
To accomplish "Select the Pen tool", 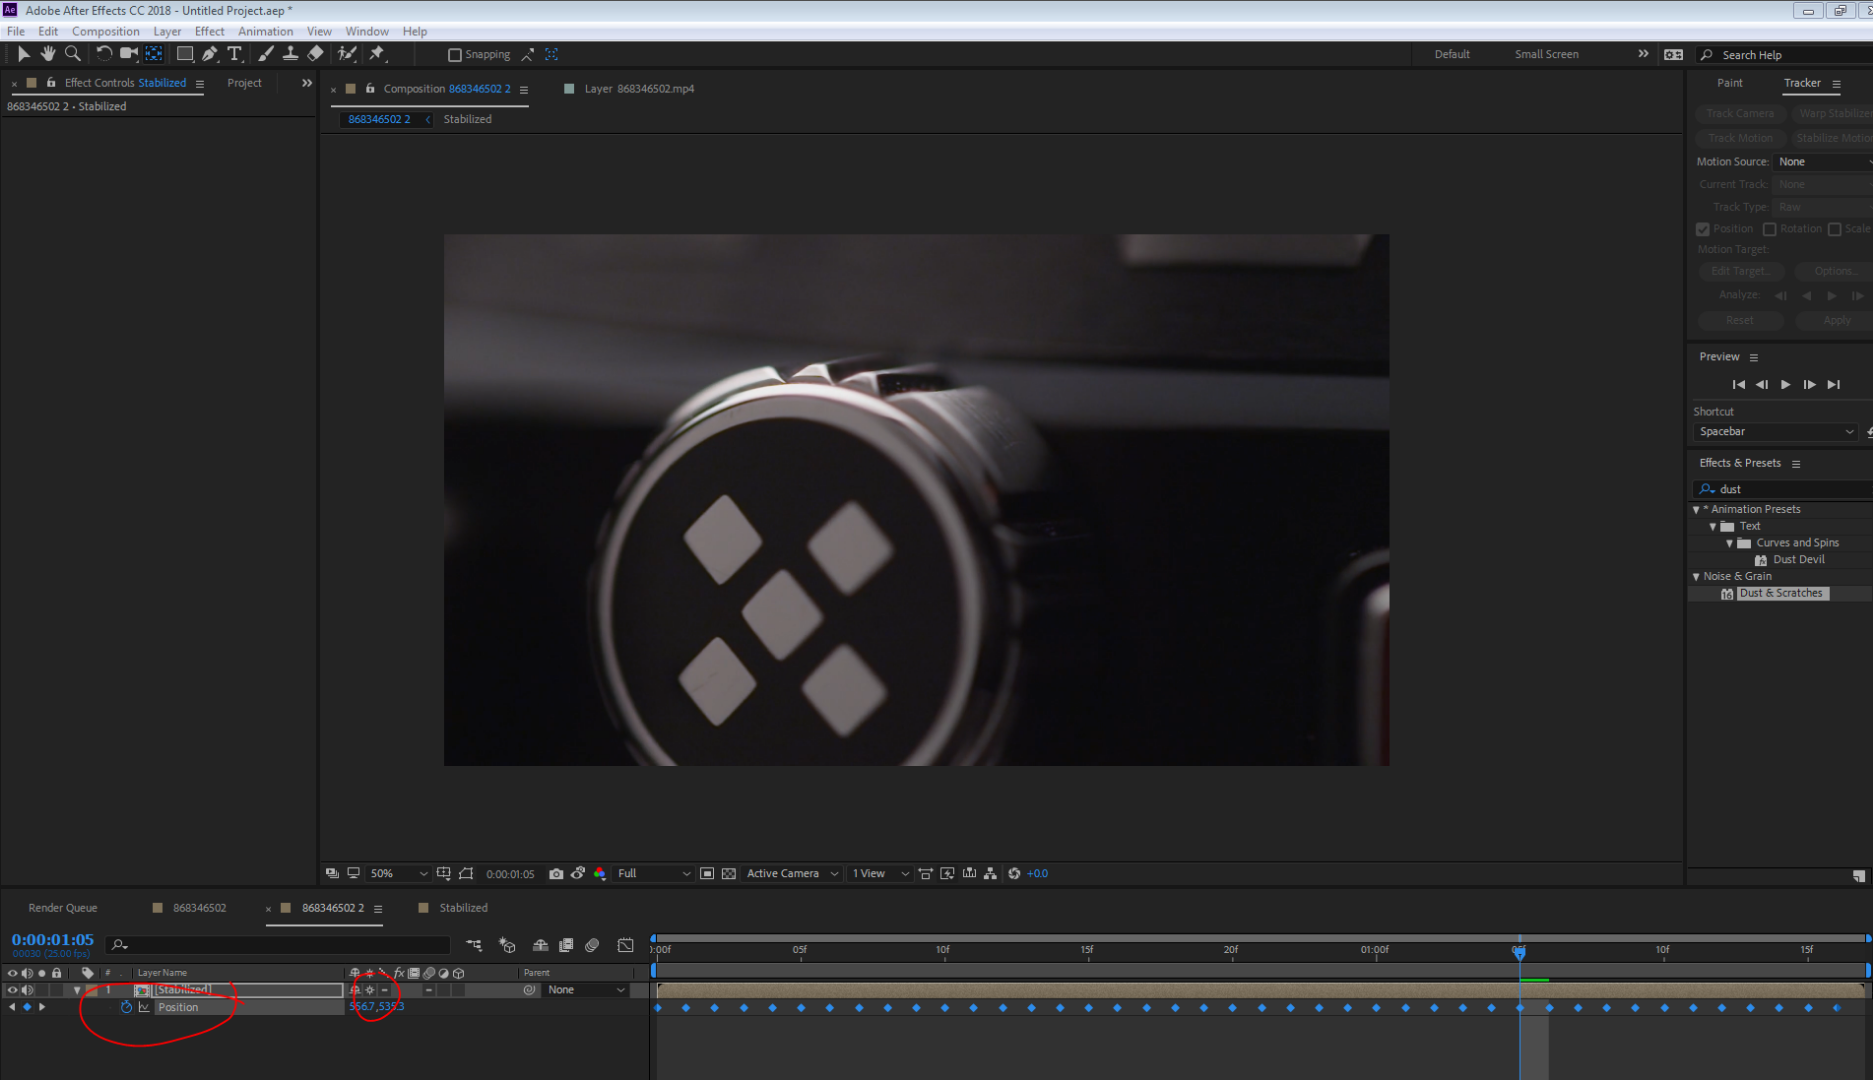I will [209, 54].
